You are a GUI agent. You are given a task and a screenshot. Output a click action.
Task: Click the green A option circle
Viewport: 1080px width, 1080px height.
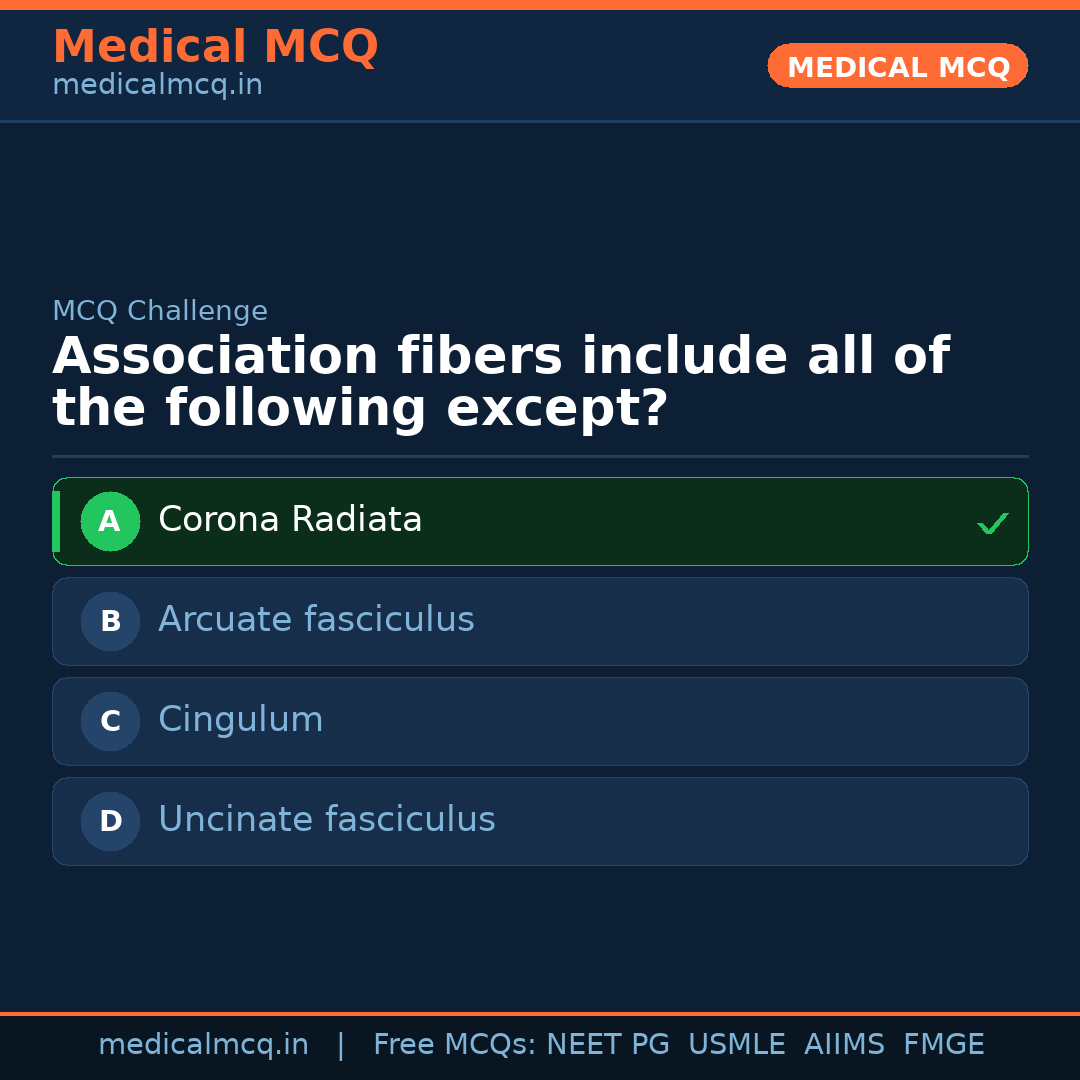coord(110,521)
